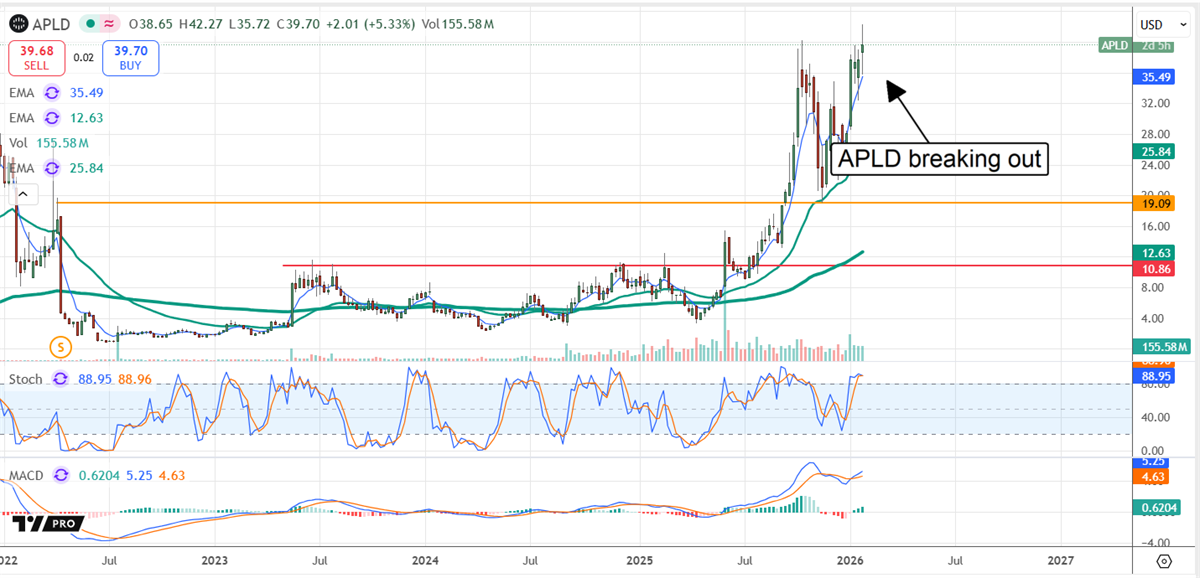Image resolution: width=1200 pixels, height=578 pixels.
Task: Refresh the EMA 12.63 indicator with its reload icon
Action: 52,117
